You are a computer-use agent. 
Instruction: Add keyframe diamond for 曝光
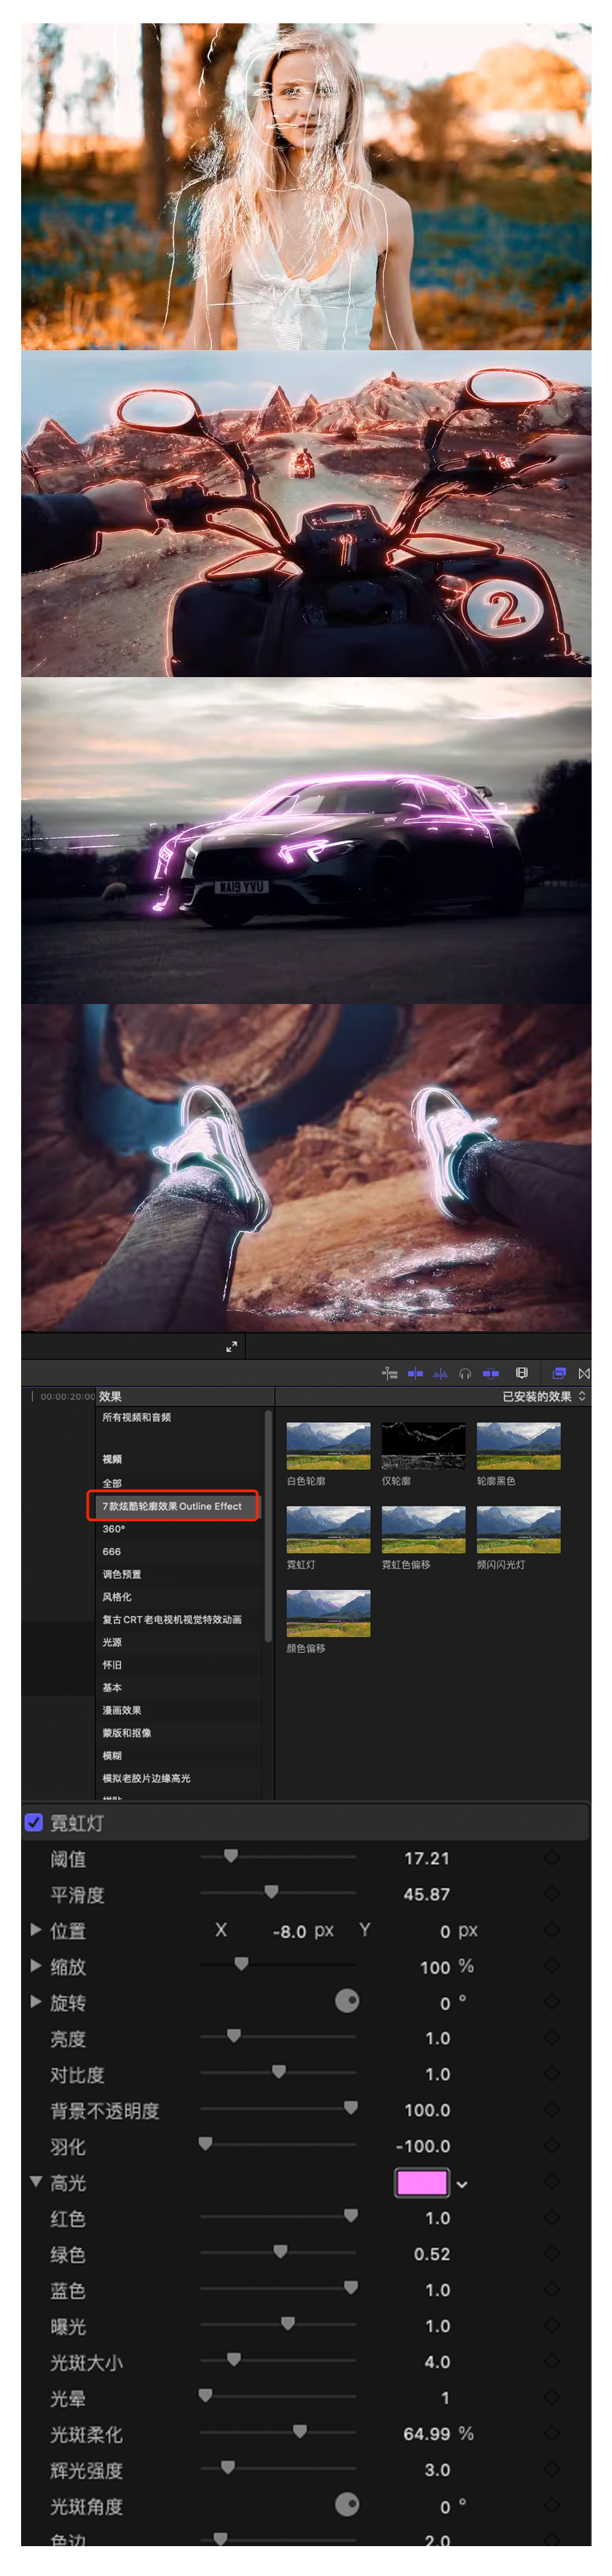(551, 2325)
